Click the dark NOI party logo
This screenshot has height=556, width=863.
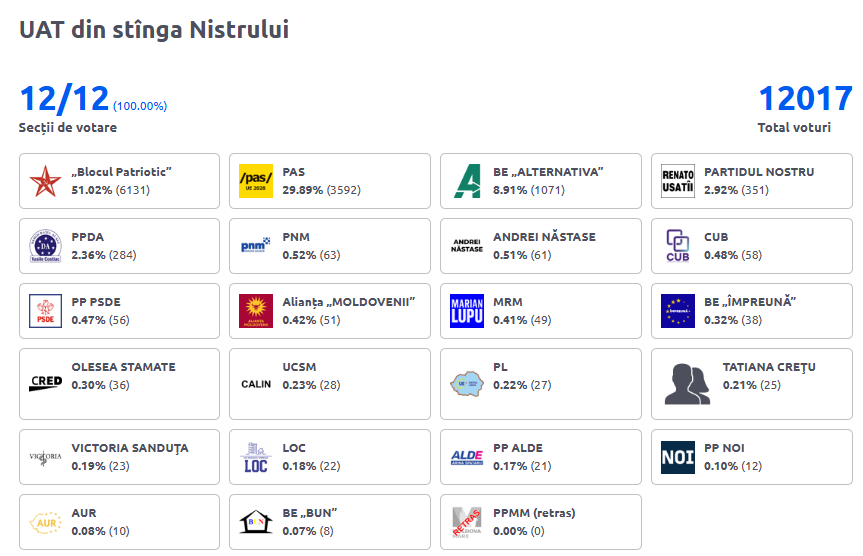[x=678, y=457]
